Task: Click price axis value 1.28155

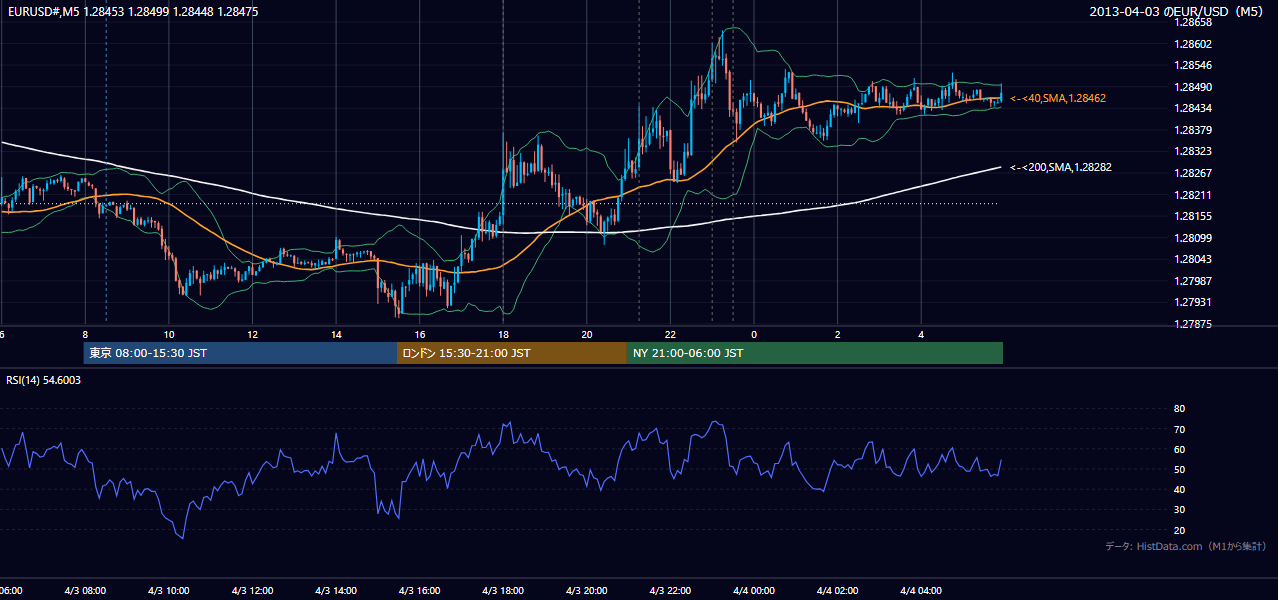Action: click(x=1193, y=216)
